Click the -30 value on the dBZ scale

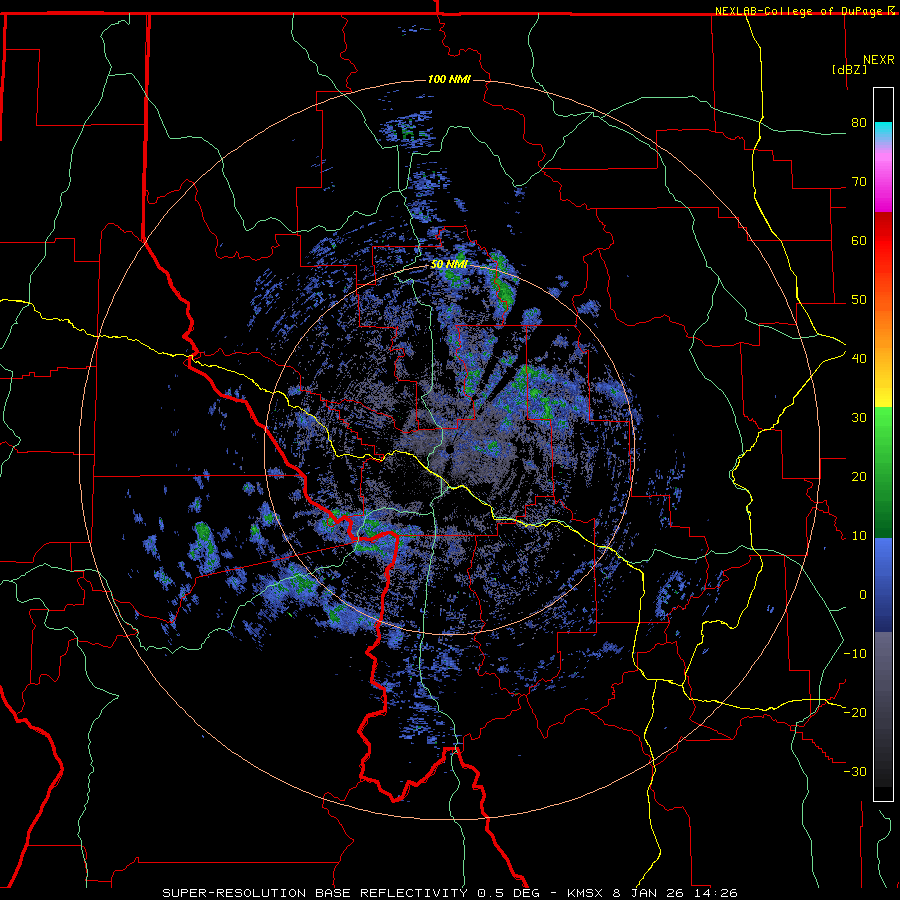(855, 771)
